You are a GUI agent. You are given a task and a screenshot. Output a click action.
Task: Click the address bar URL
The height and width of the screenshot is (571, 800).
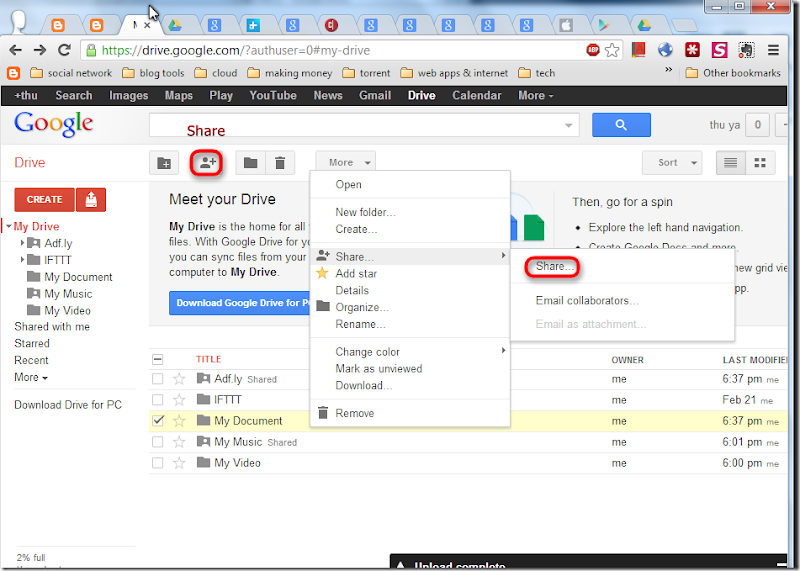235,50
